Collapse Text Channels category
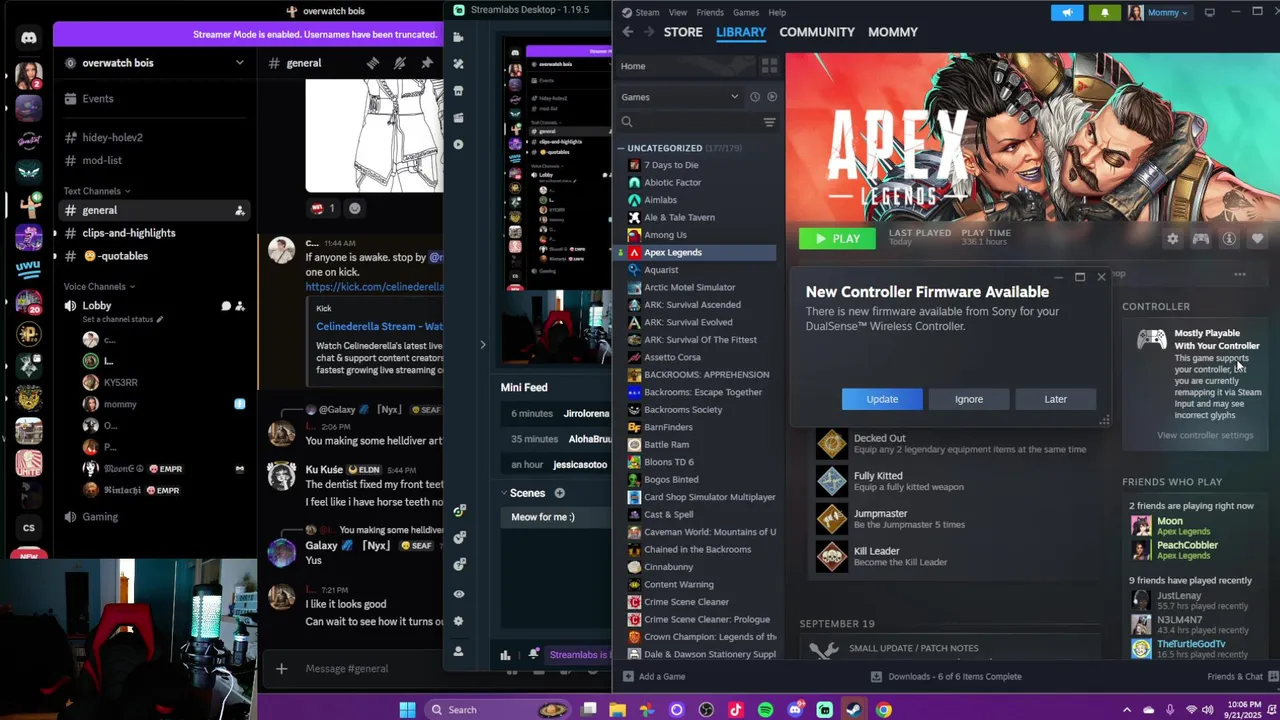The image size is (1280, 720). click(96, 191)
